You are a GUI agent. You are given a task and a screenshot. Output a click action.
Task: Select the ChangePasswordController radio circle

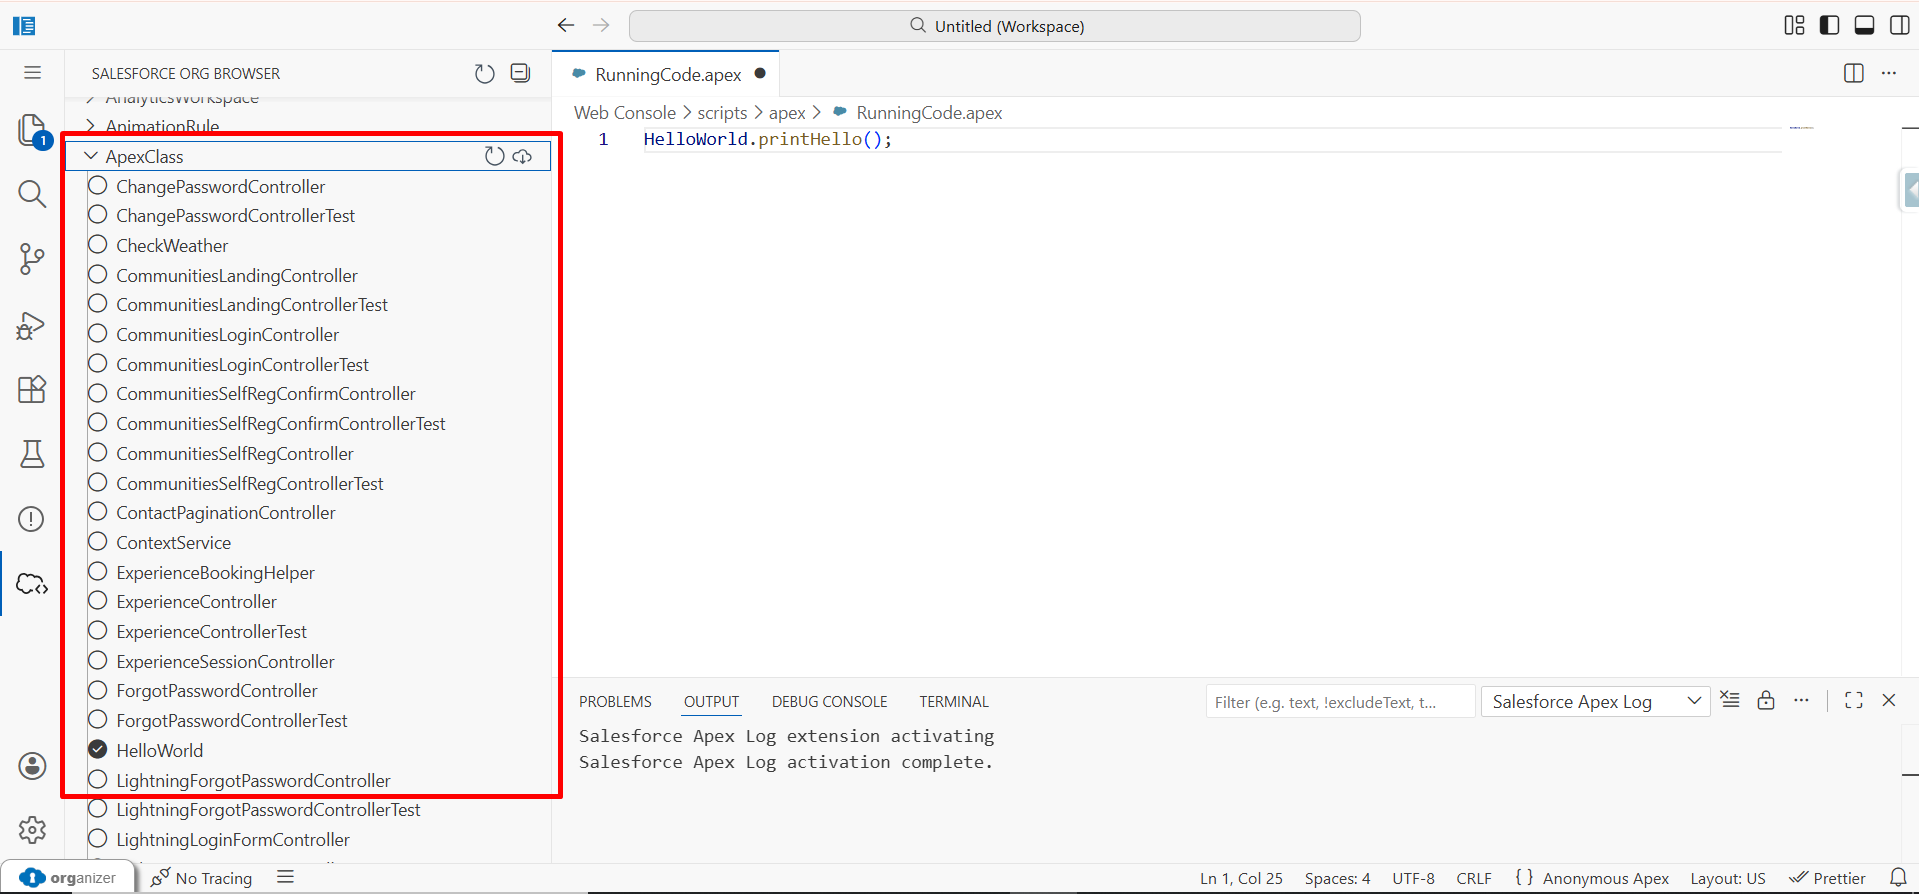pyautogui.click(x=98, y=186)
